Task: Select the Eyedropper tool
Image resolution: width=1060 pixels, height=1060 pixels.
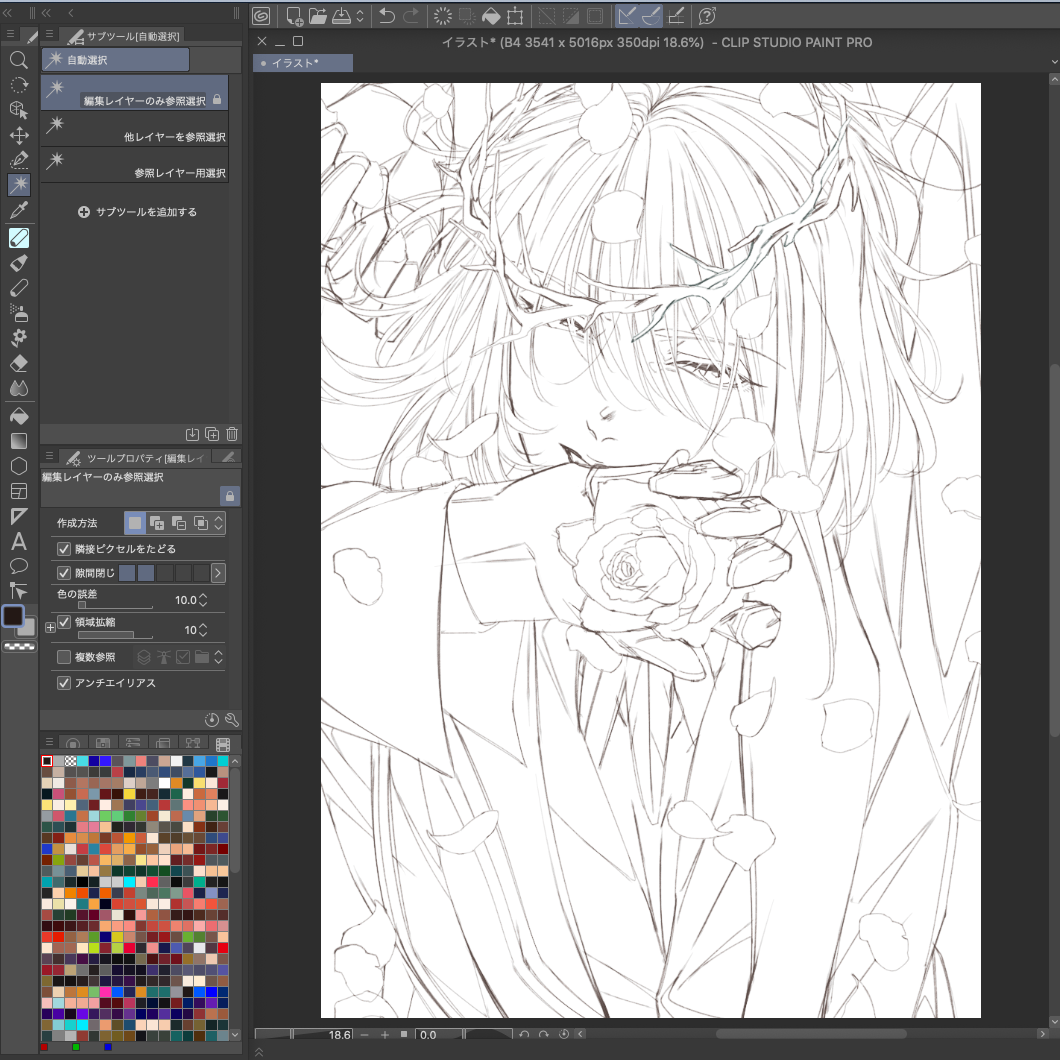Action: 18,210
